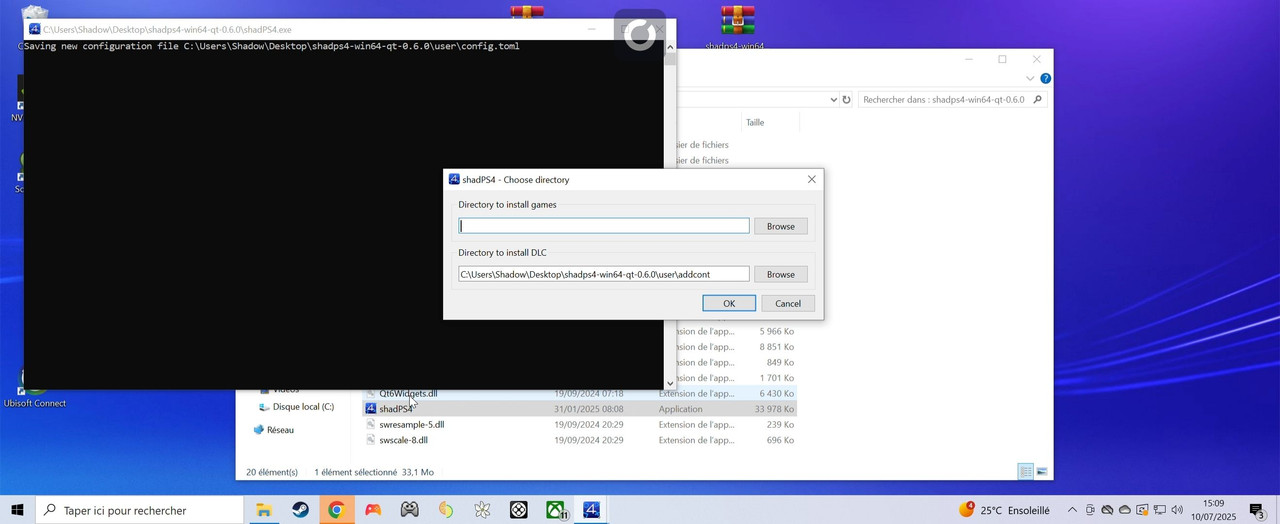Click the Taper ici pour rechercher search box
Image resolution: width=1280 pixels, height=524 pixels.
click(140, 510)
